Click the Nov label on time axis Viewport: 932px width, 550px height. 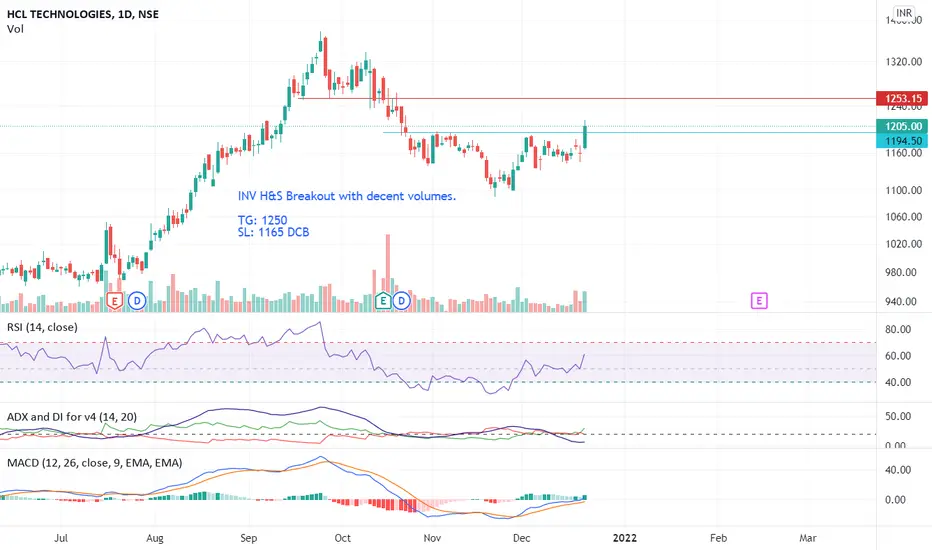coord(432,538)
